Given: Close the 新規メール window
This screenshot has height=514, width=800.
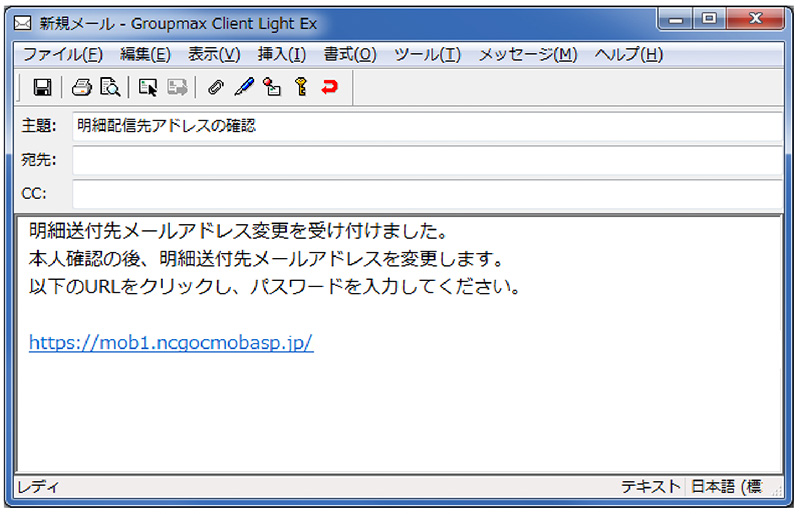Looking at the screenshot, I should 756,19.
